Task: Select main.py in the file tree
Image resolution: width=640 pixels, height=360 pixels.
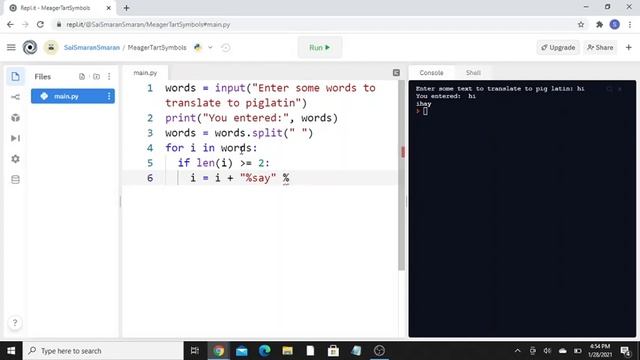Action: 73,96
